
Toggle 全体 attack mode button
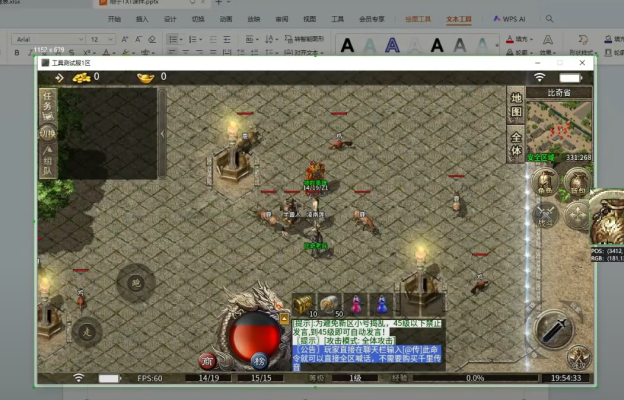tap(516, 143)
